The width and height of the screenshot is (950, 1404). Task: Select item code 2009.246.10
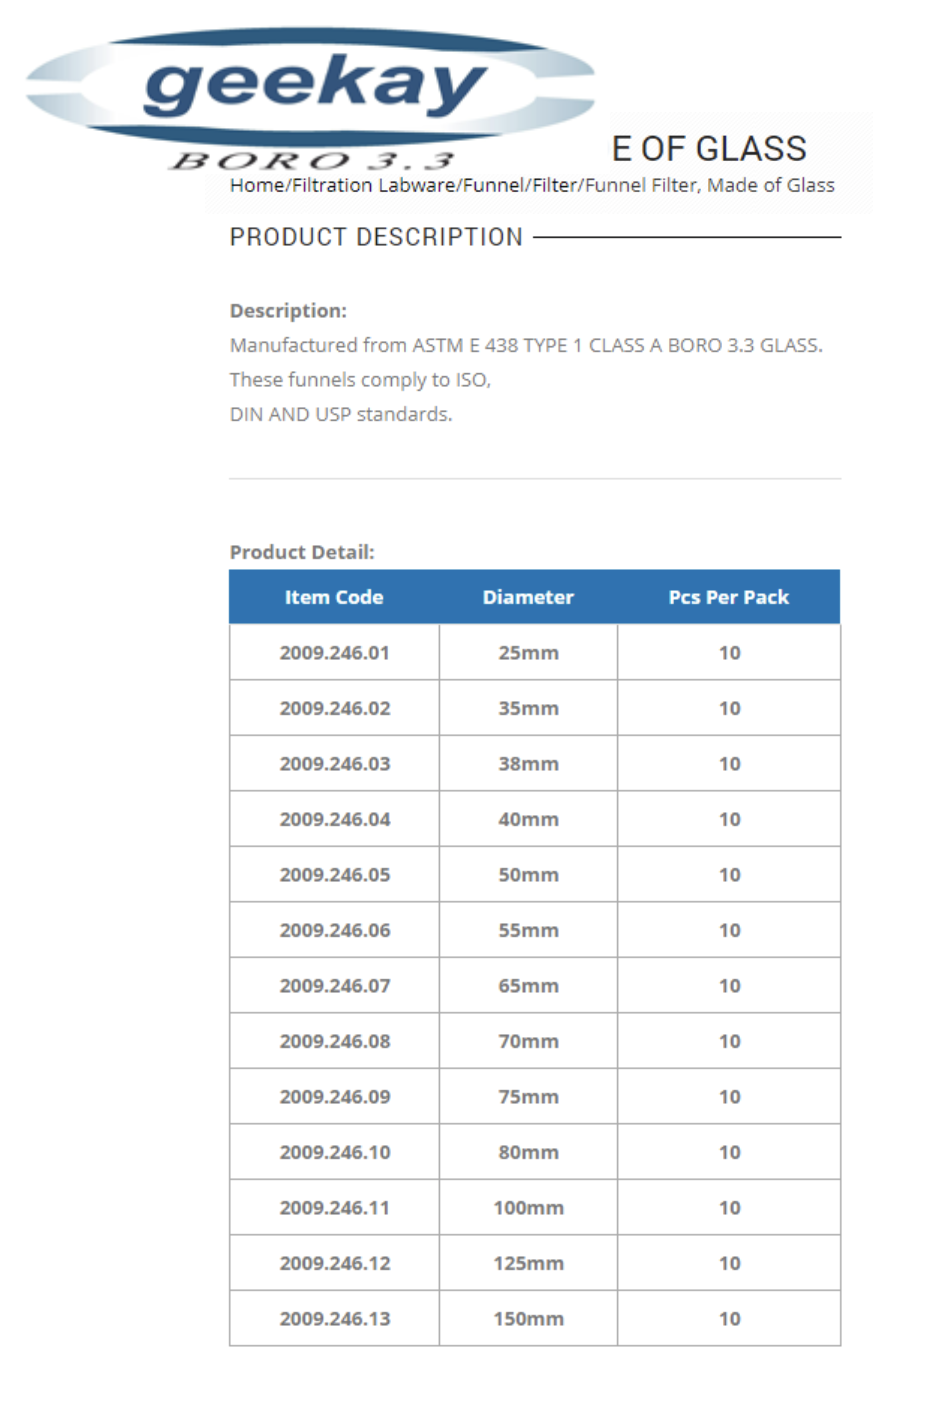point(334,1152)
